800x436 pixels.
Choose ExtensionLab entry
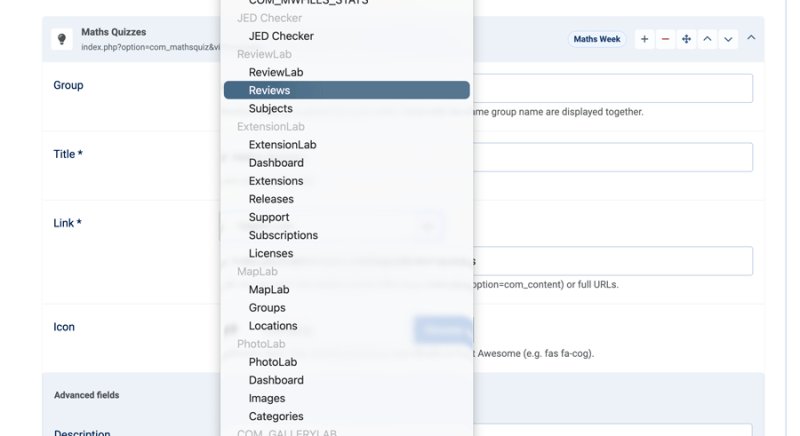(x=346, y=145)
